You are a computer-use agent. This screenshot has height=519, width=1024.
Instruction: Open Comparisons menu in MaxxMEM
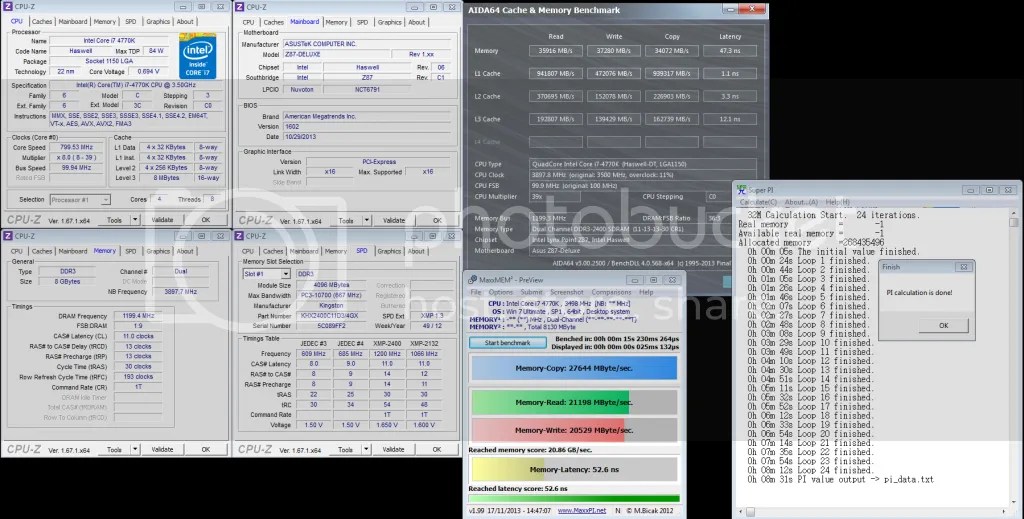click(611, 292)
